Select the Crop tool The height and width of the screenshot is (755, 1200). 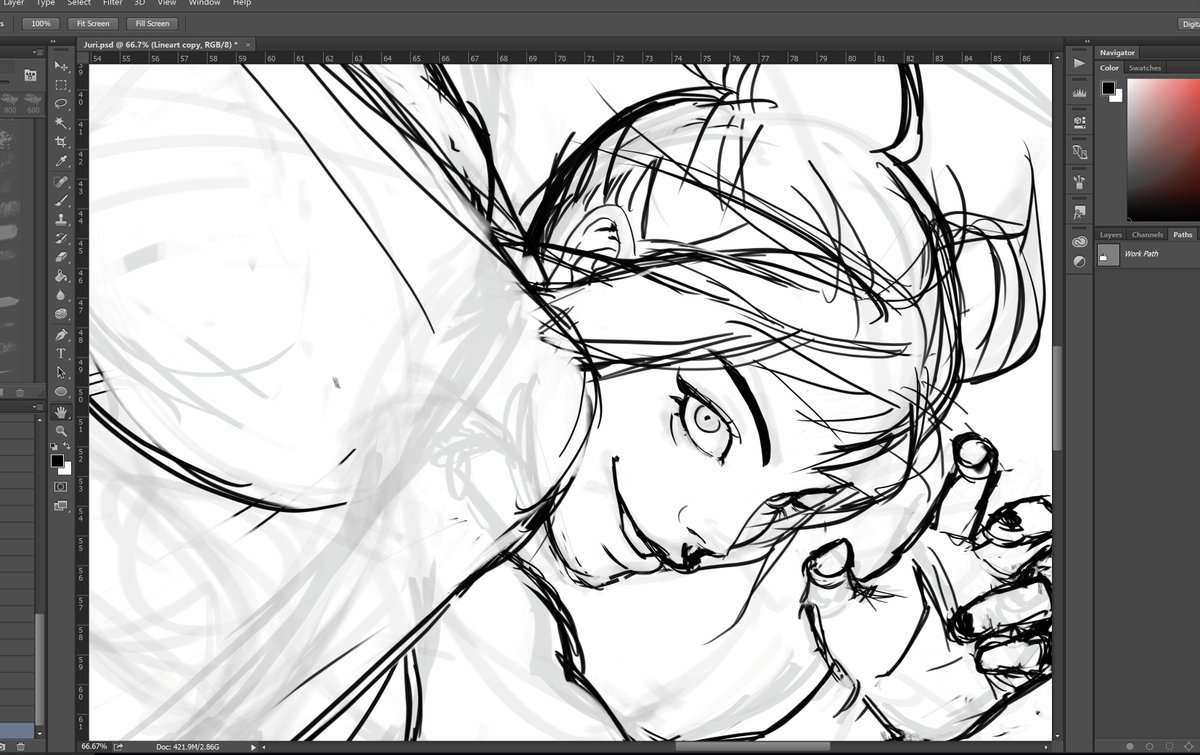(61, 142)
